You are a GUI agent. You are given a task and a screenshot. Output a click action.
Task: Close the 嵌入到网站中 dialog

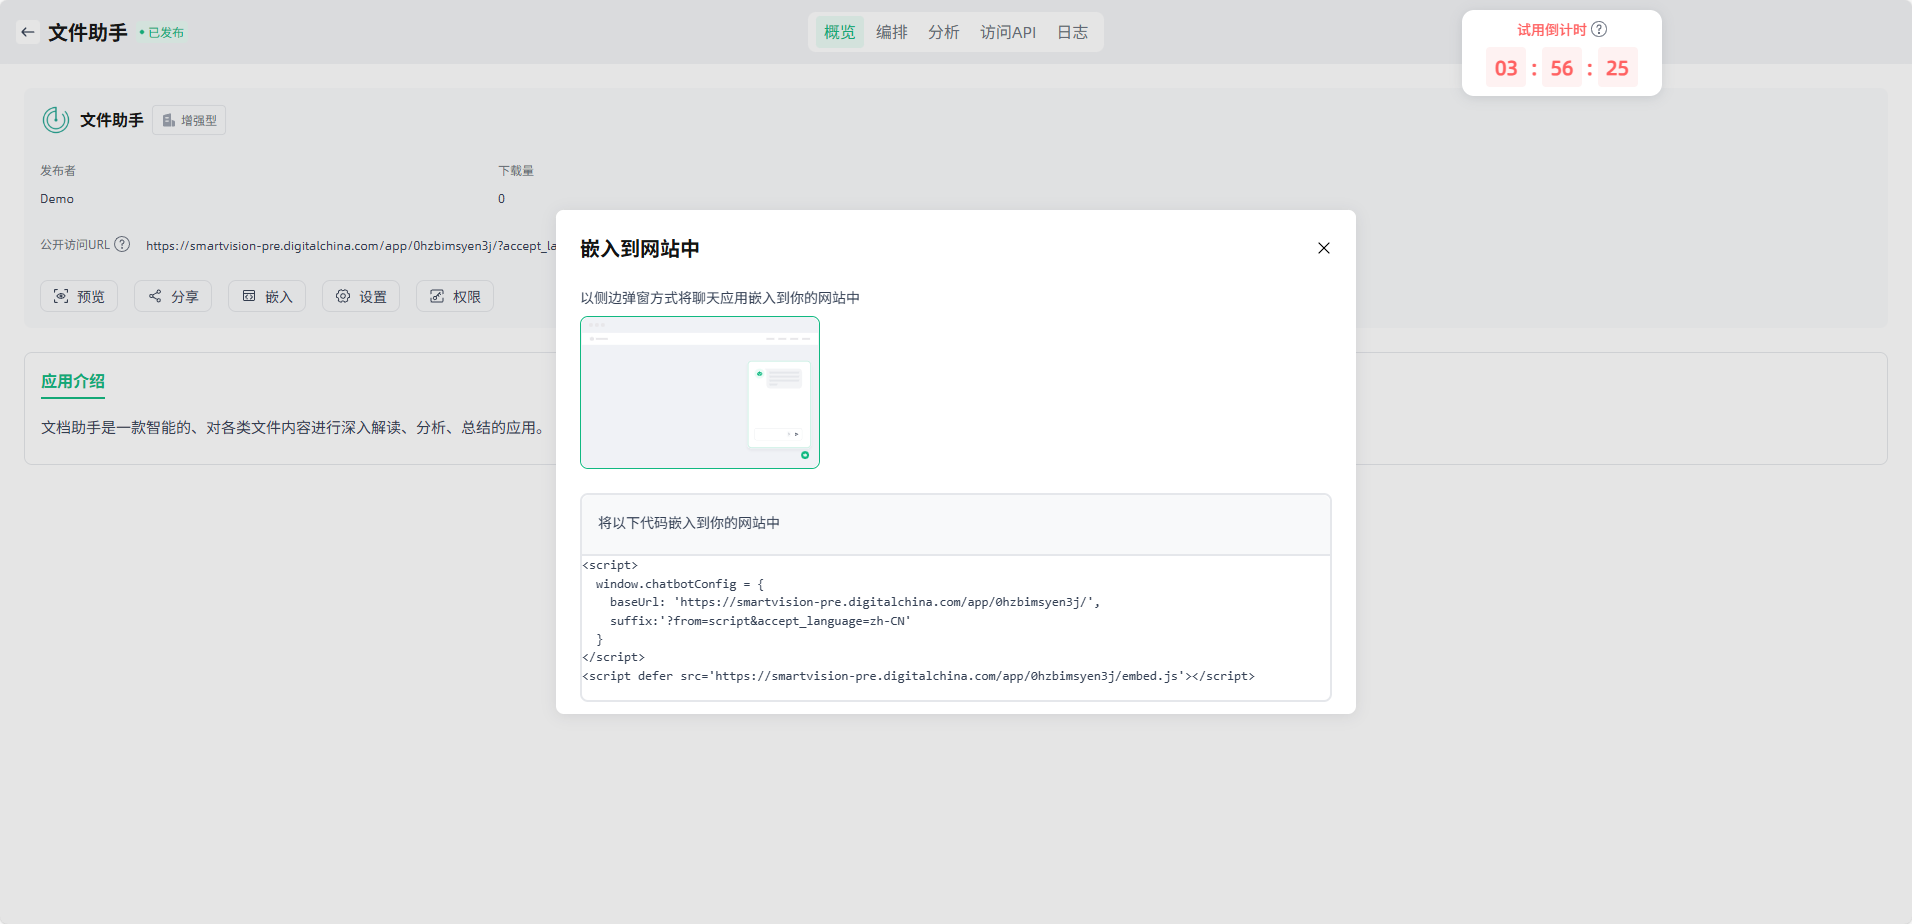coord(1323,248)
